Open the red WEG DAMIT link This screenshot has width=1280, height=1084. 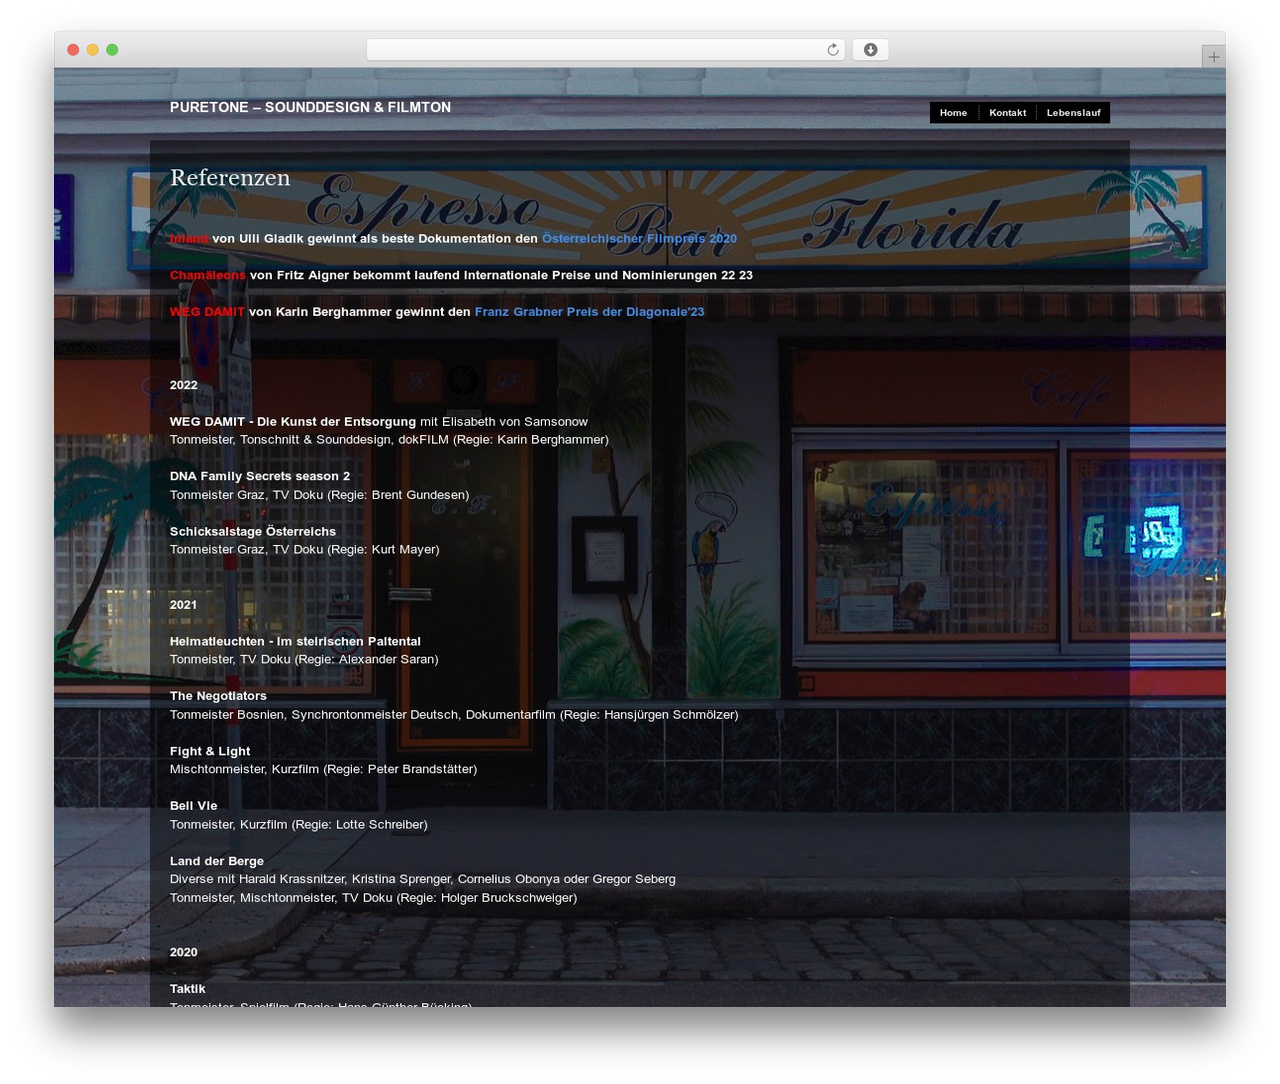coord(207,312)
